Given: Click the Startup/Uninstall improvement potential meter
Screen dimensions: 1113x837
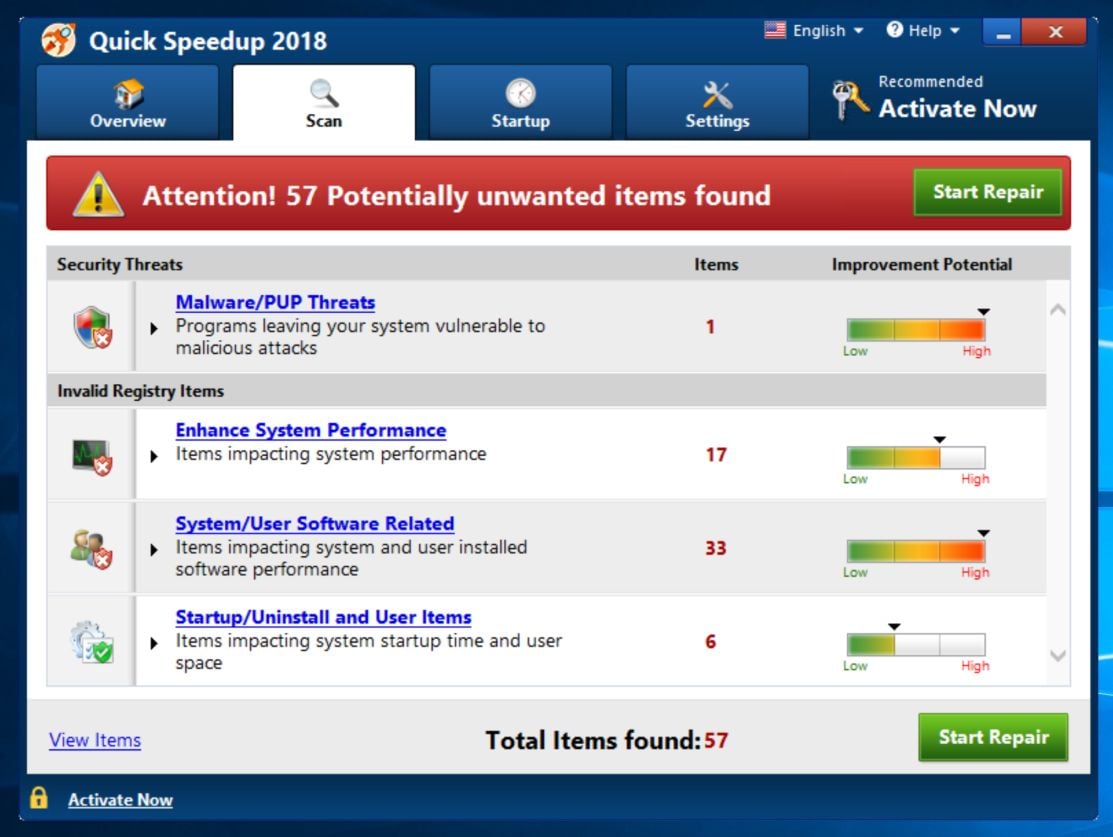Looking at the screenshot, I should [916, 645].
